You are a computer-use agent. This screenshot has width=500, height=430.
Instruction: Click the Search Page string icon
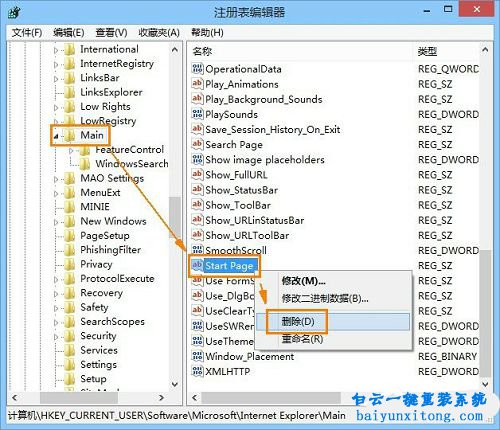[x=197, y=144]
